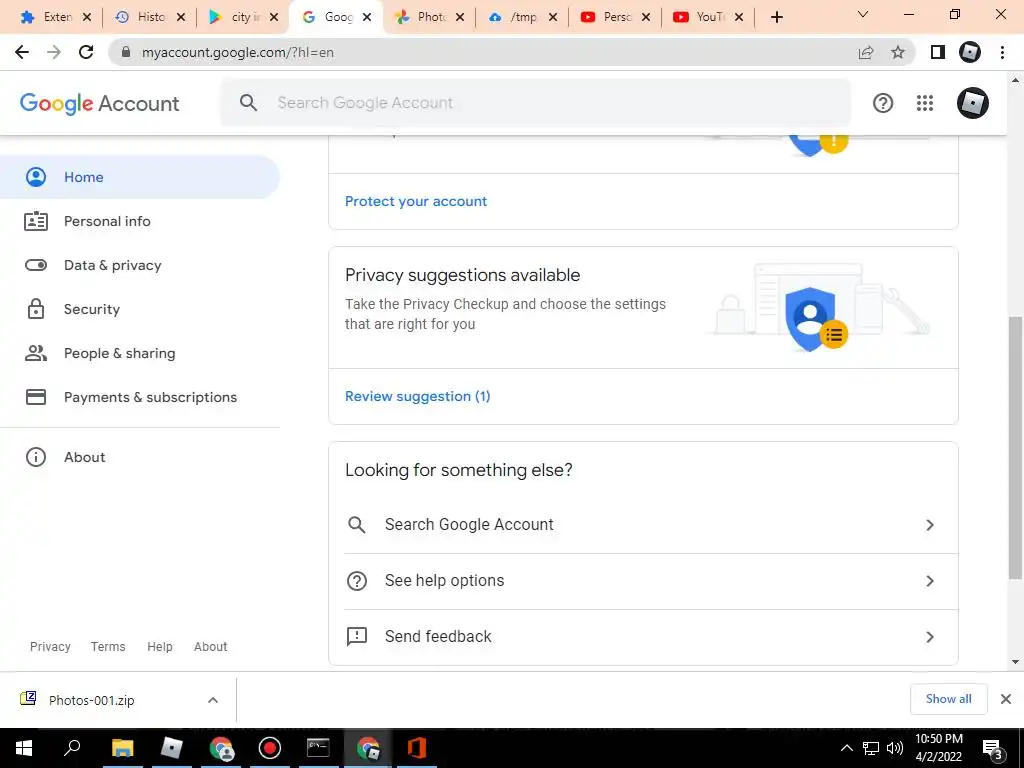
Task: Open the Photos-001.zip download item
Action: click(x=91, y=700)
